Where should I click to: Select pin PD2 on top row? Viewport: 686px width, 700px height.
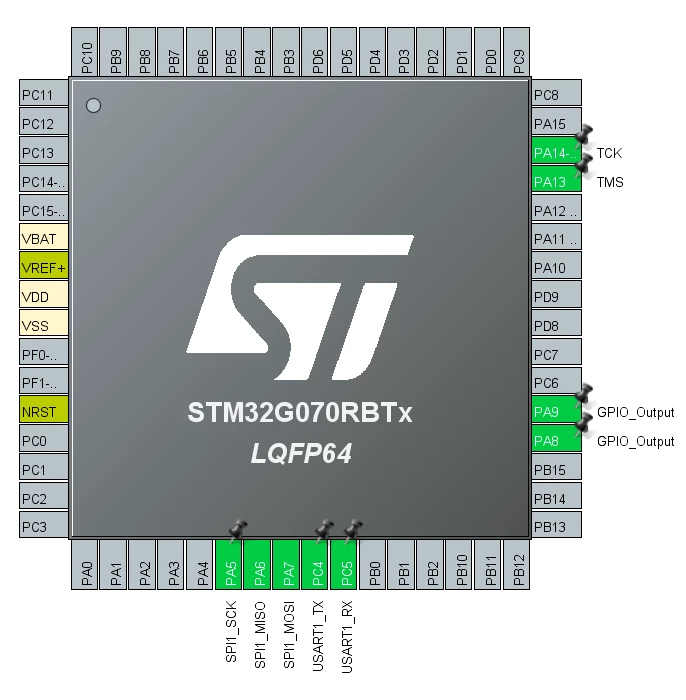coord(430,52)
